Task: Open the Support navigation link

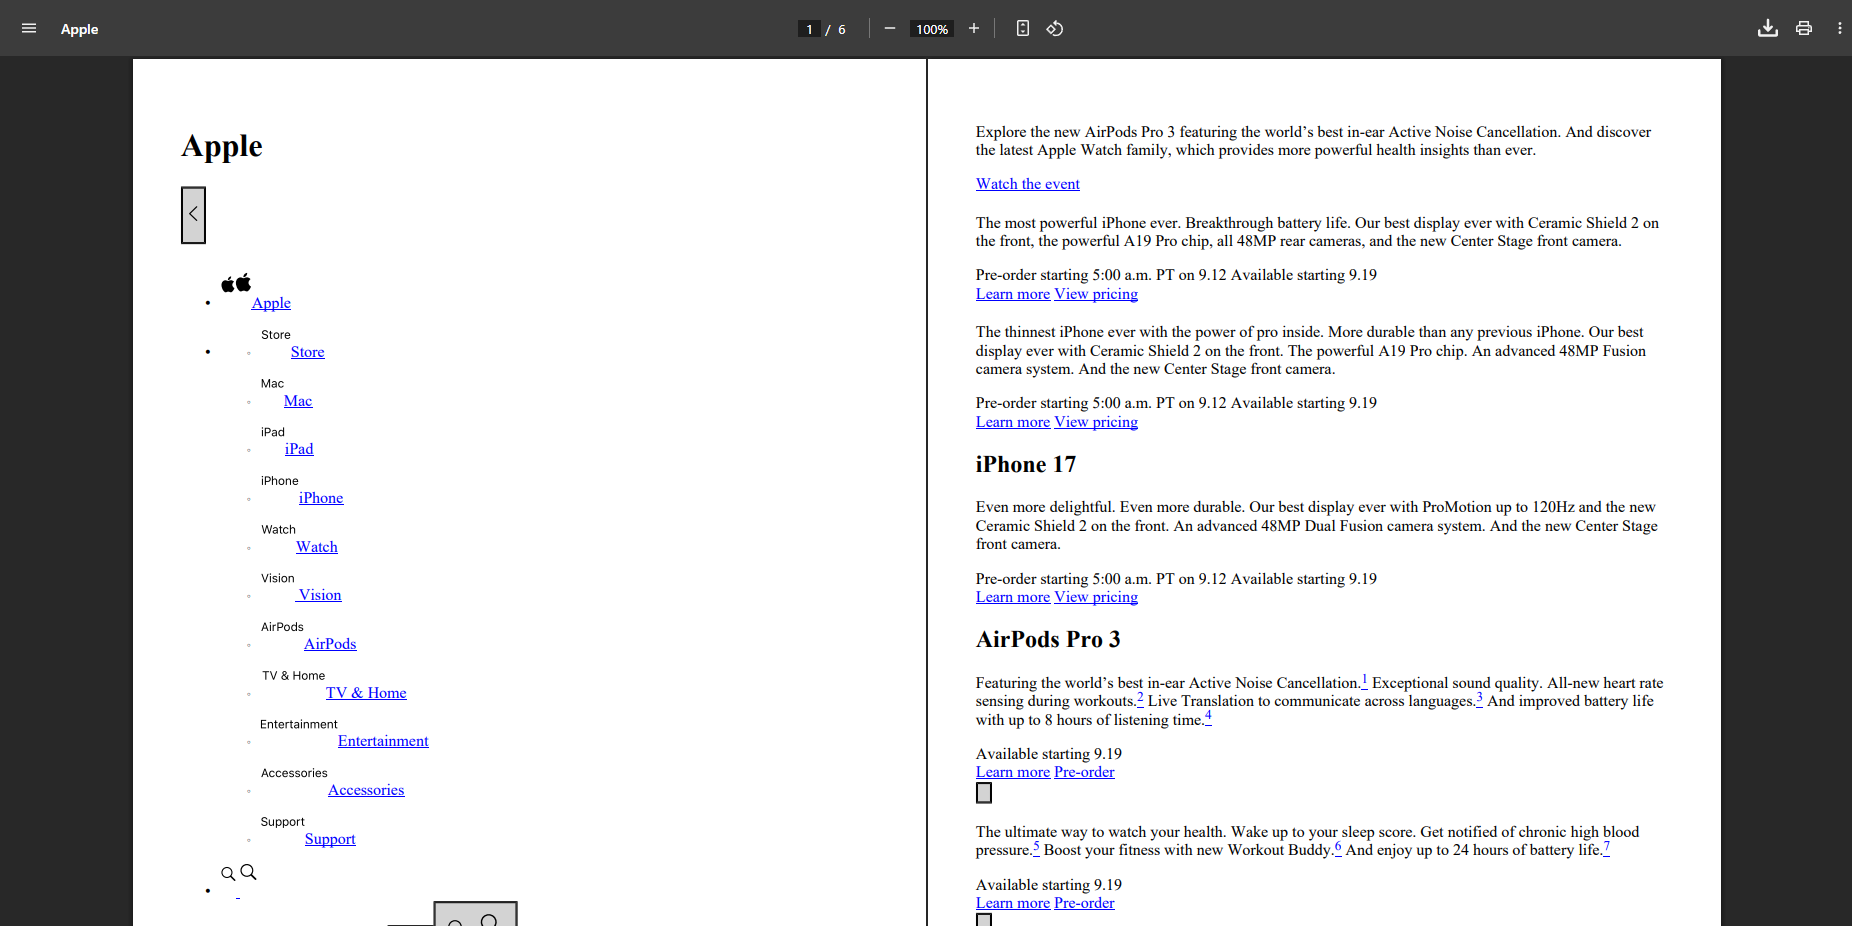Action: point(330,839)
